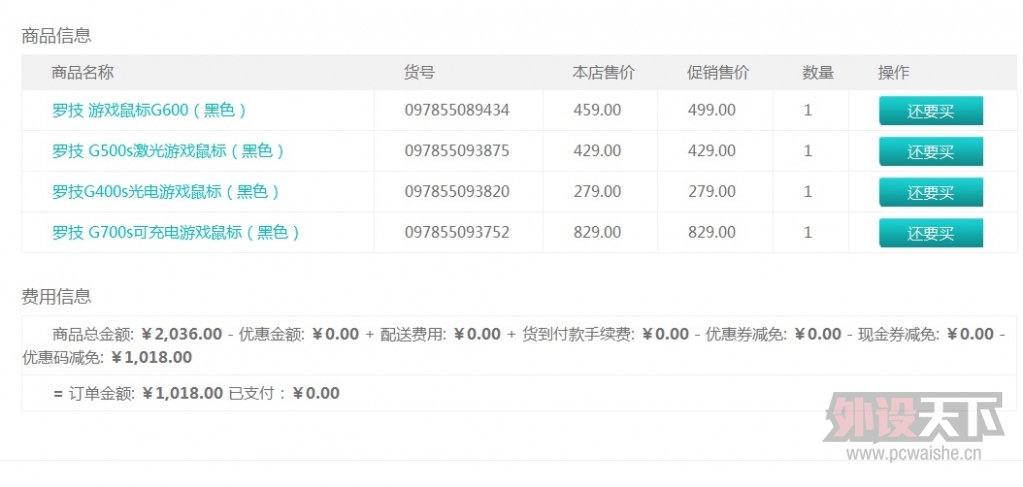Click 还要买 button for the G500s mouse
The image size is (1023, 487).
931,151
